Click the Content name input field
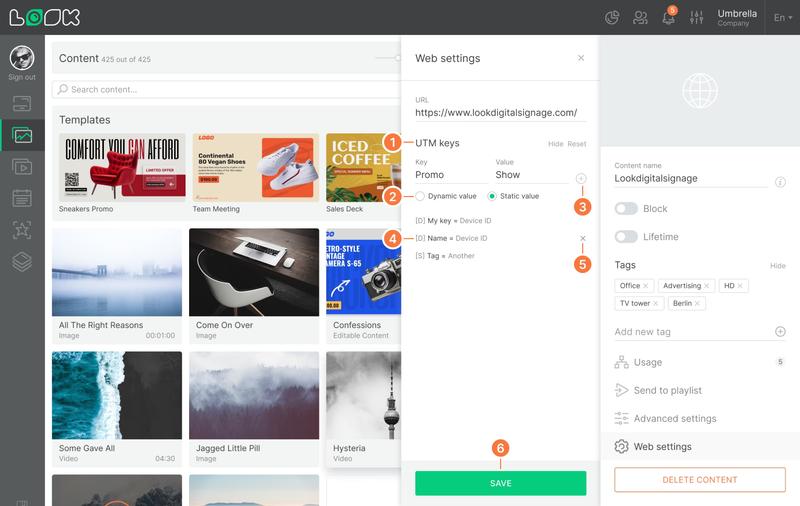The height and width of the screenshot is (506, 800). point(691,179)
